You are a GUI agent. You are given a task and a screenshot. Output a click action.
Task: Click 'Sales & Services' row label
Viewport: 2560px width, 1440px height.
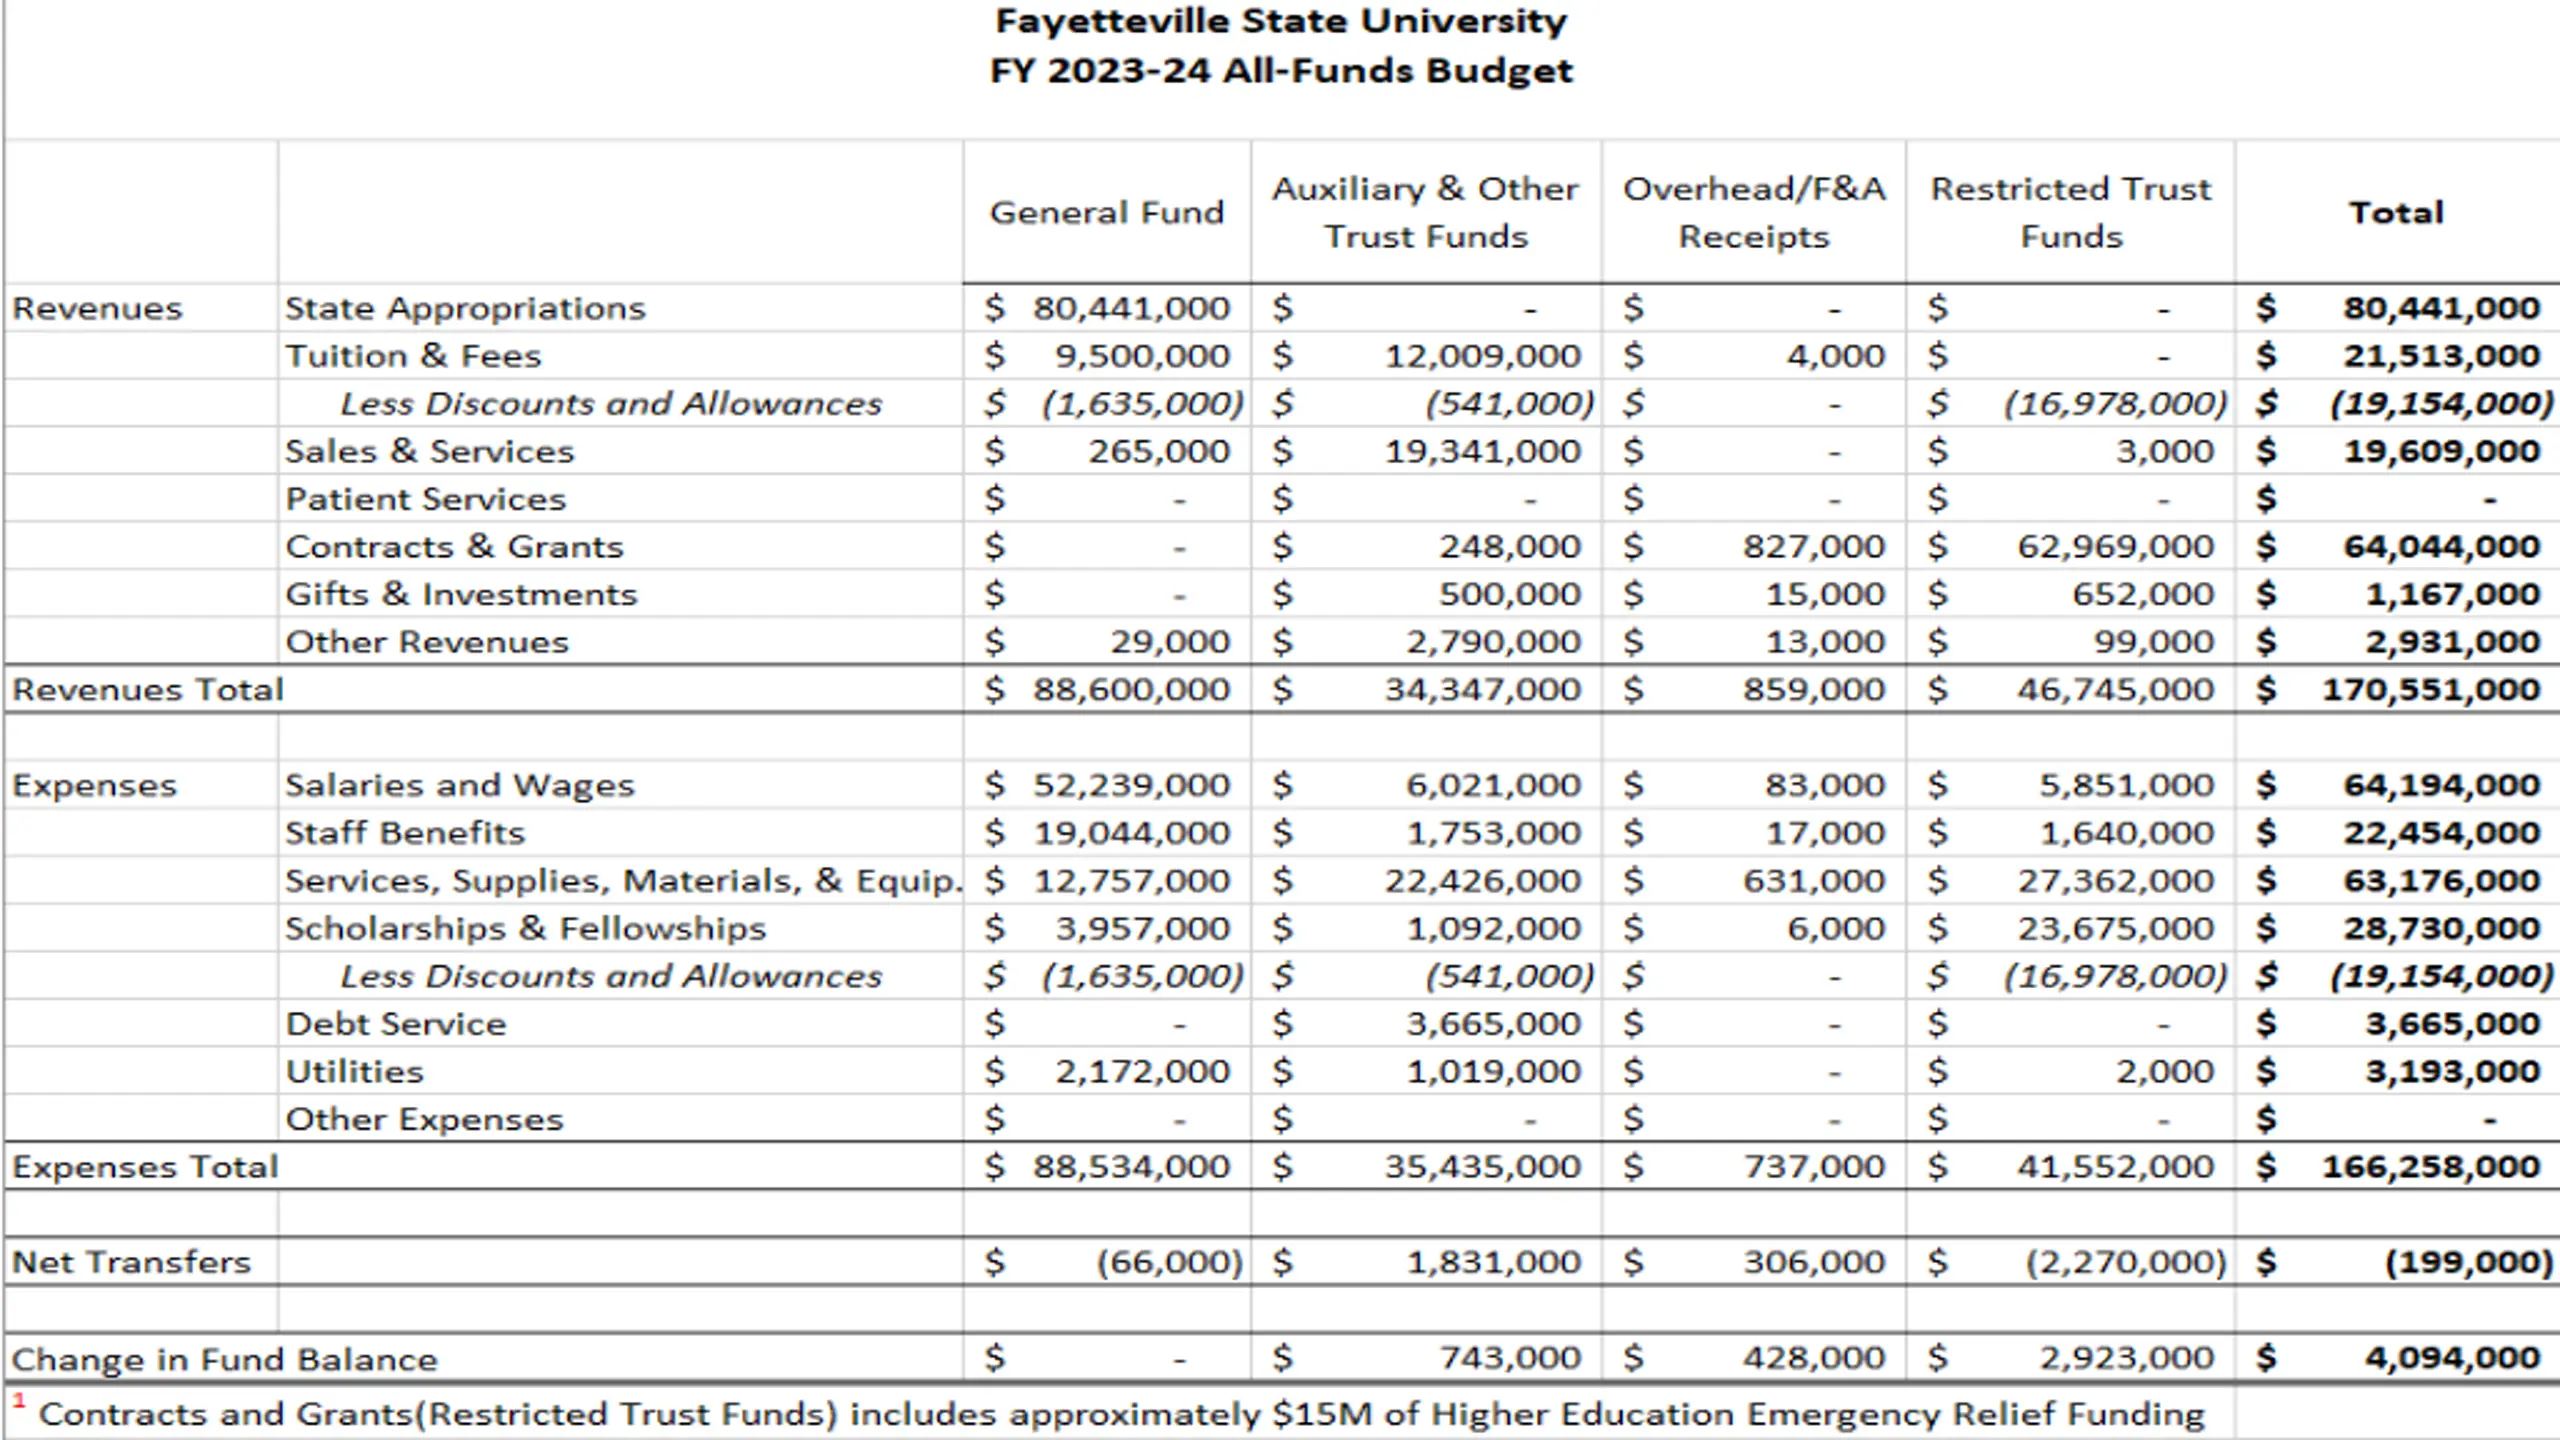tap(430, 451)
